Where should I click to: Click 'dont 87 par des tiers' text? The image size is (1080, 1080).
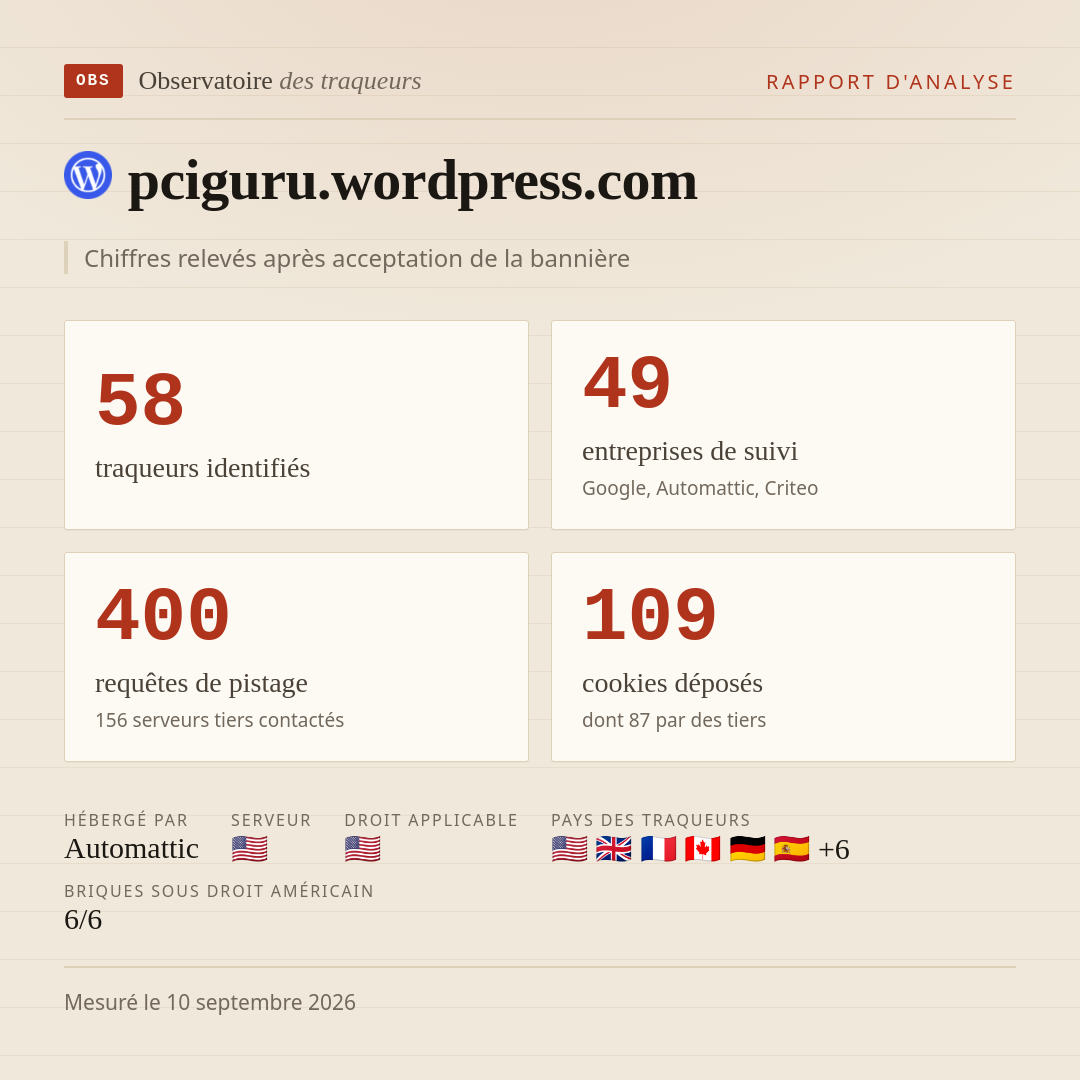point(674,720)
